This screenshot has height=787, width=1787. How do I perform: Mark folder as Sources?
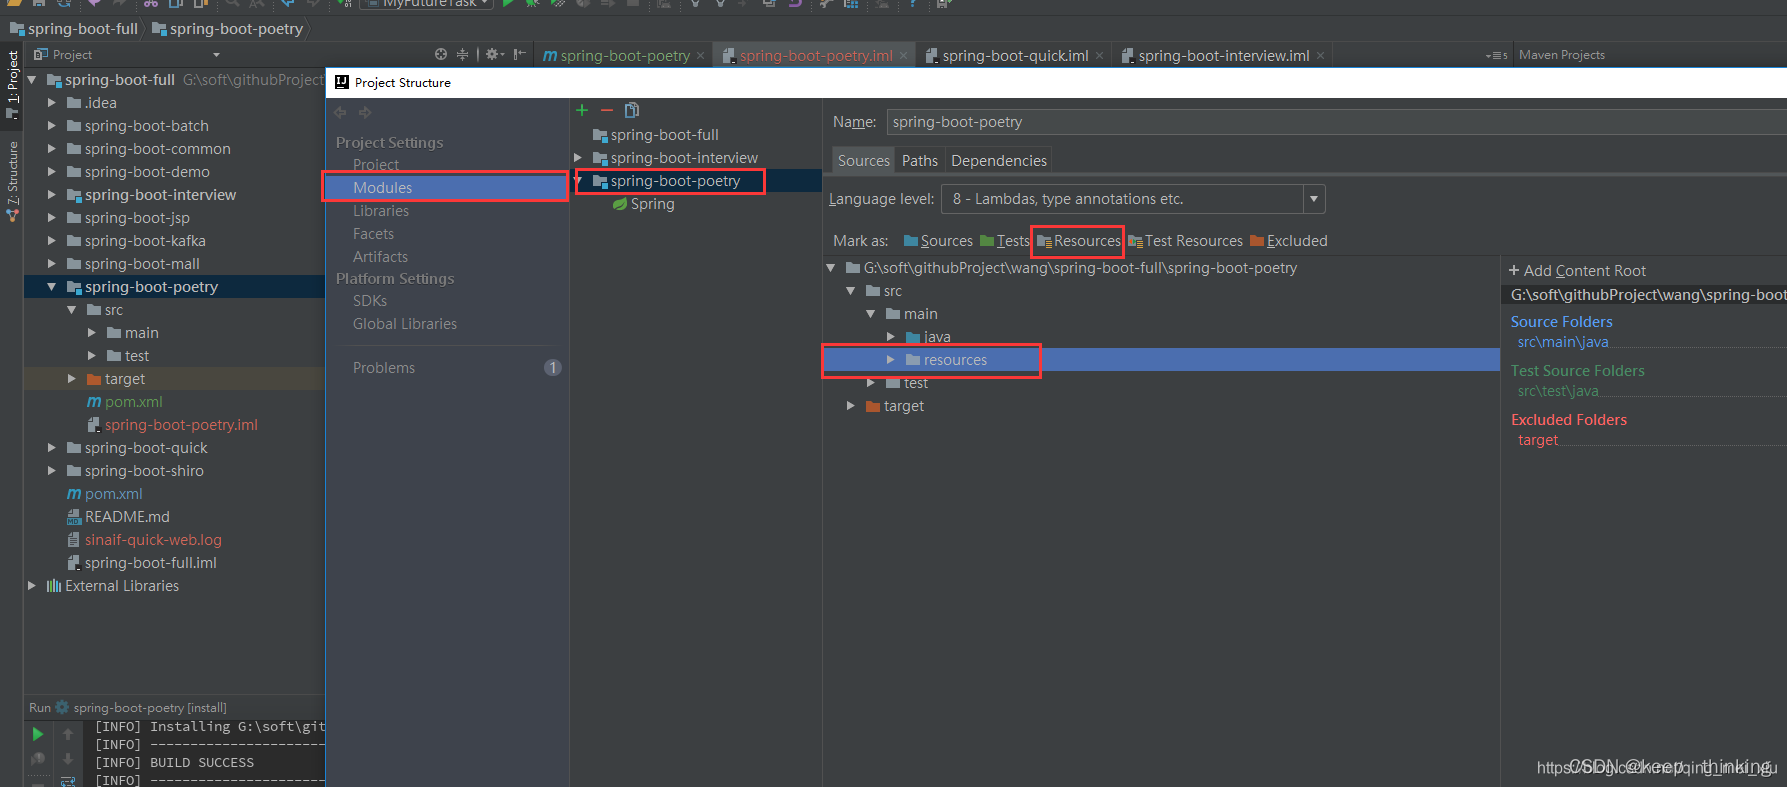(x=938, y=241)
